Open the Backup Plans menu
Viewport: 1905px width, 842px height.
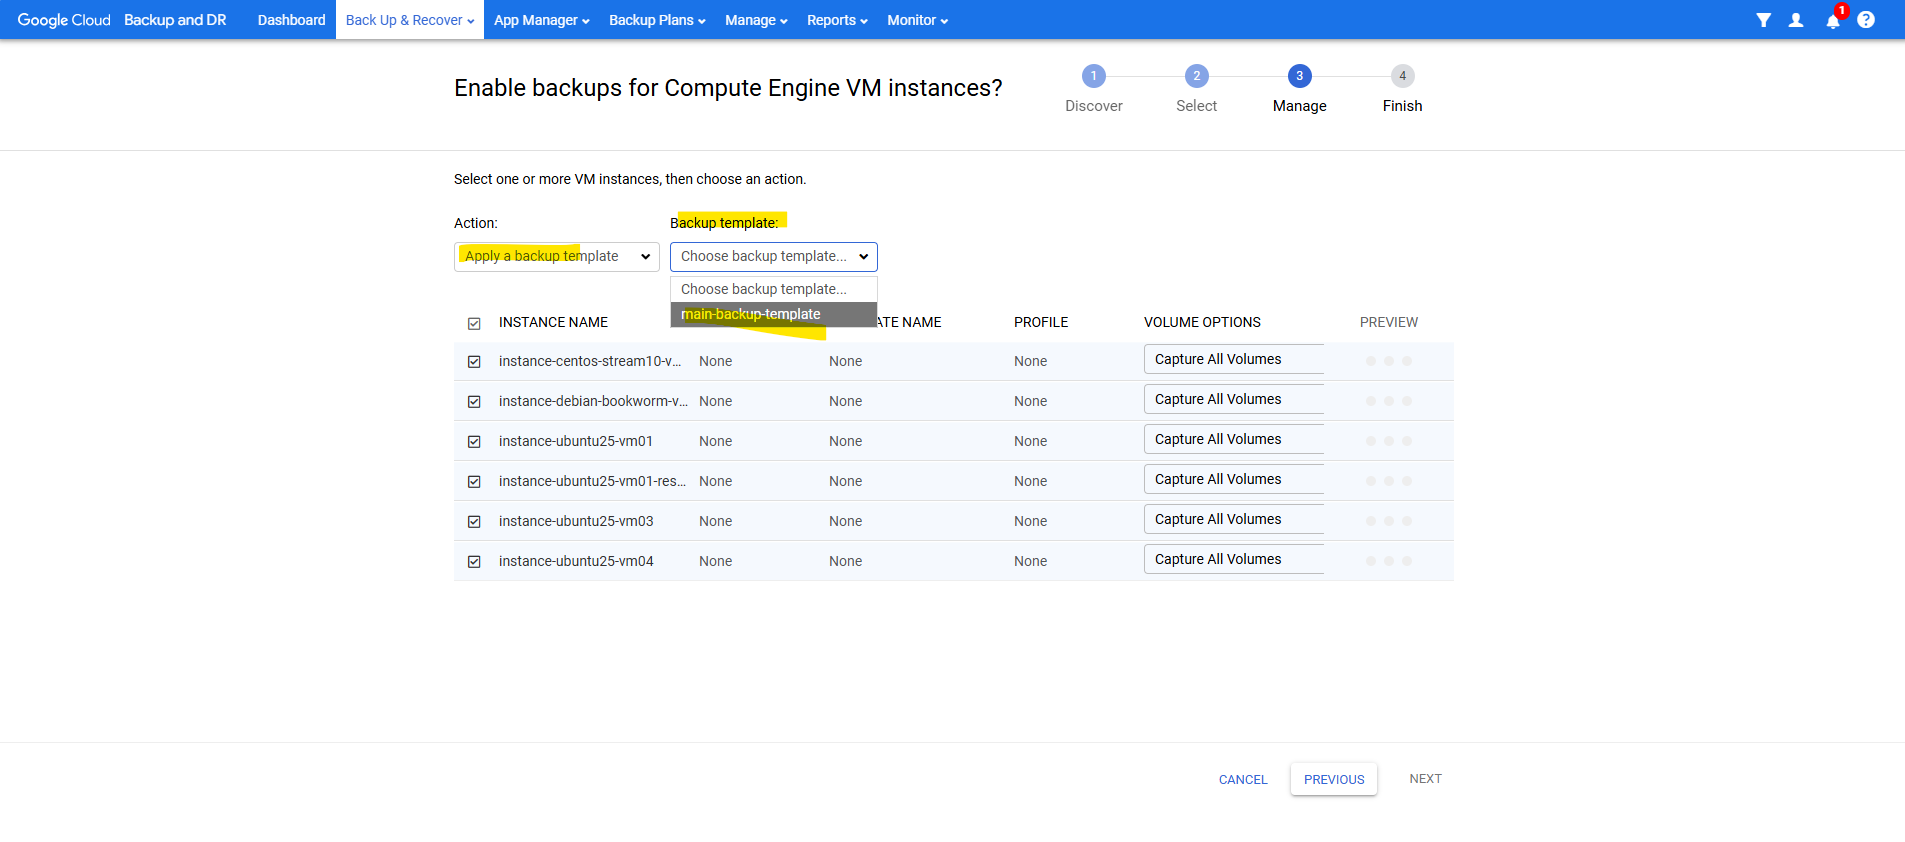(x=657, y=20)
